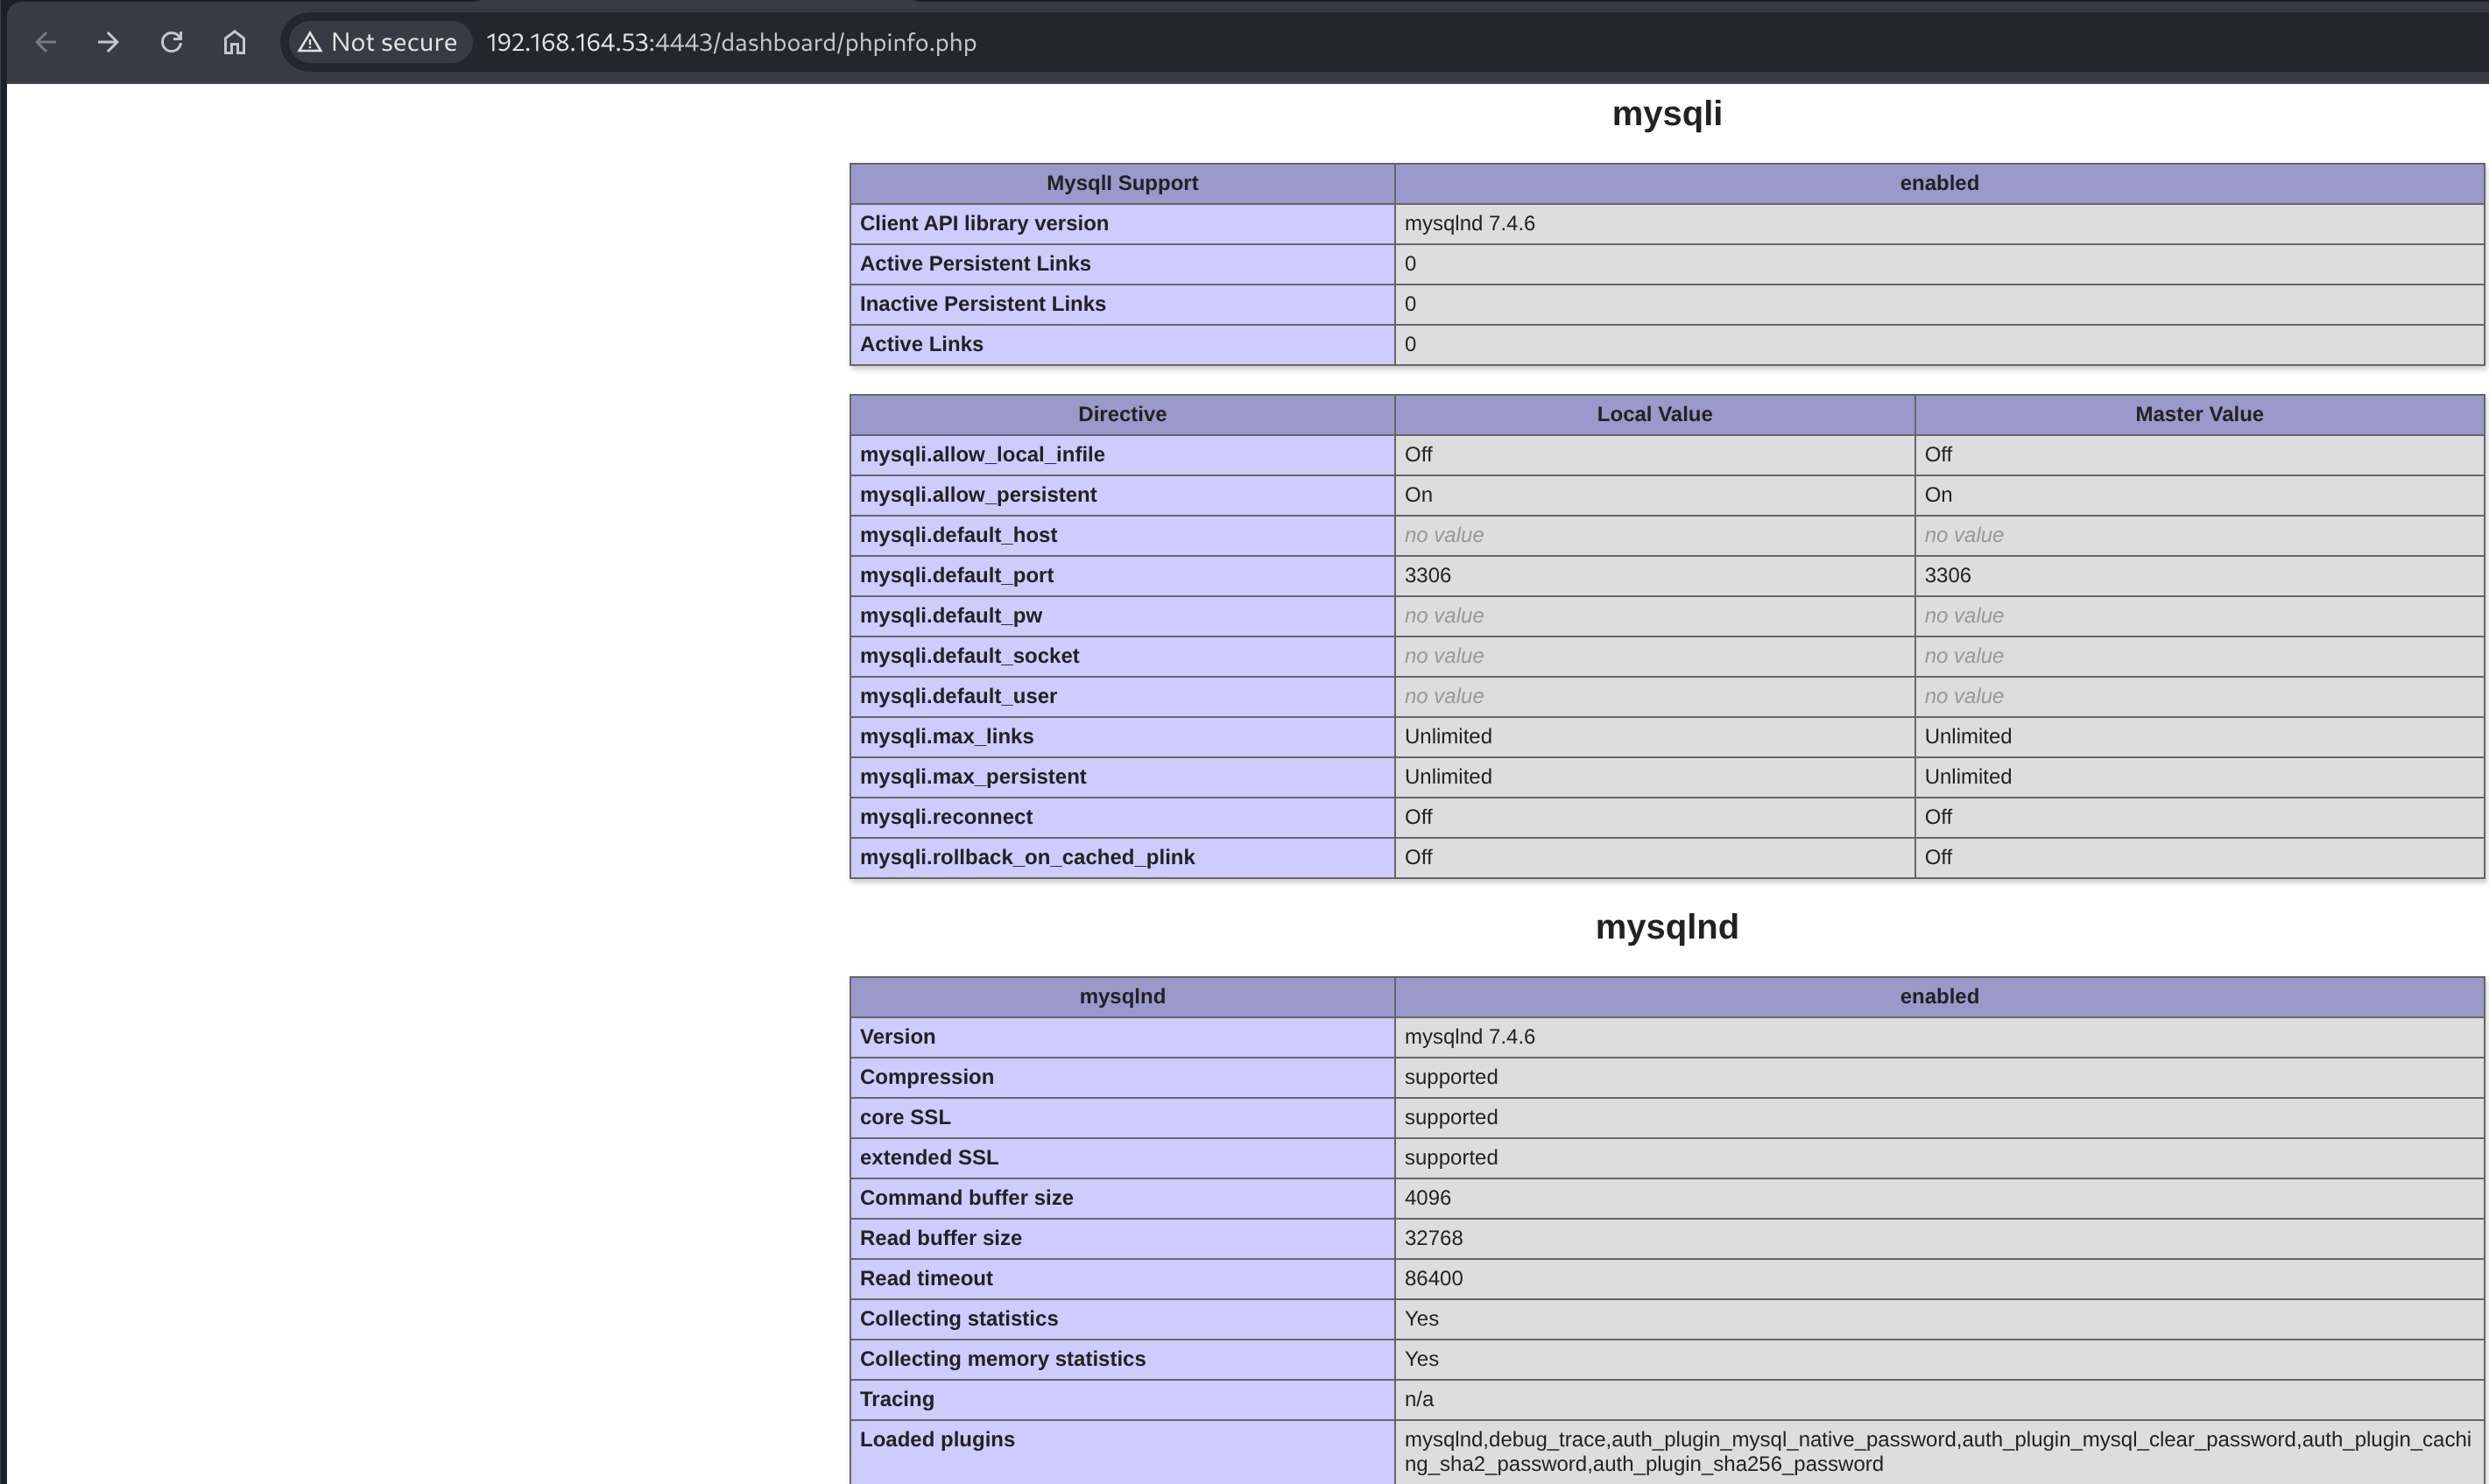Reload the phpinfo page
The height and width of the screenshot is (1484, 2489).
(172, 42)
